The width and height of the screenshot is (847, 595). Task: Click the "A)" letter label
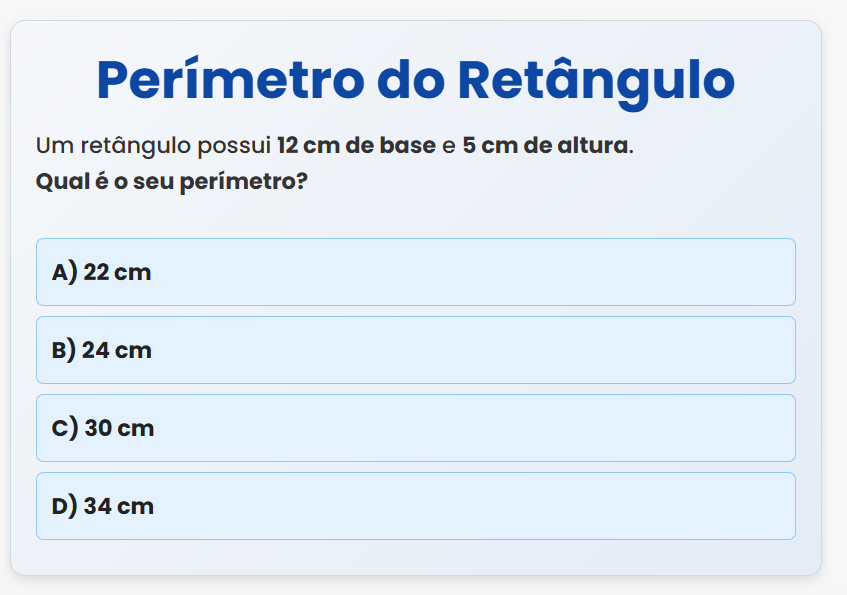[64, 272]
